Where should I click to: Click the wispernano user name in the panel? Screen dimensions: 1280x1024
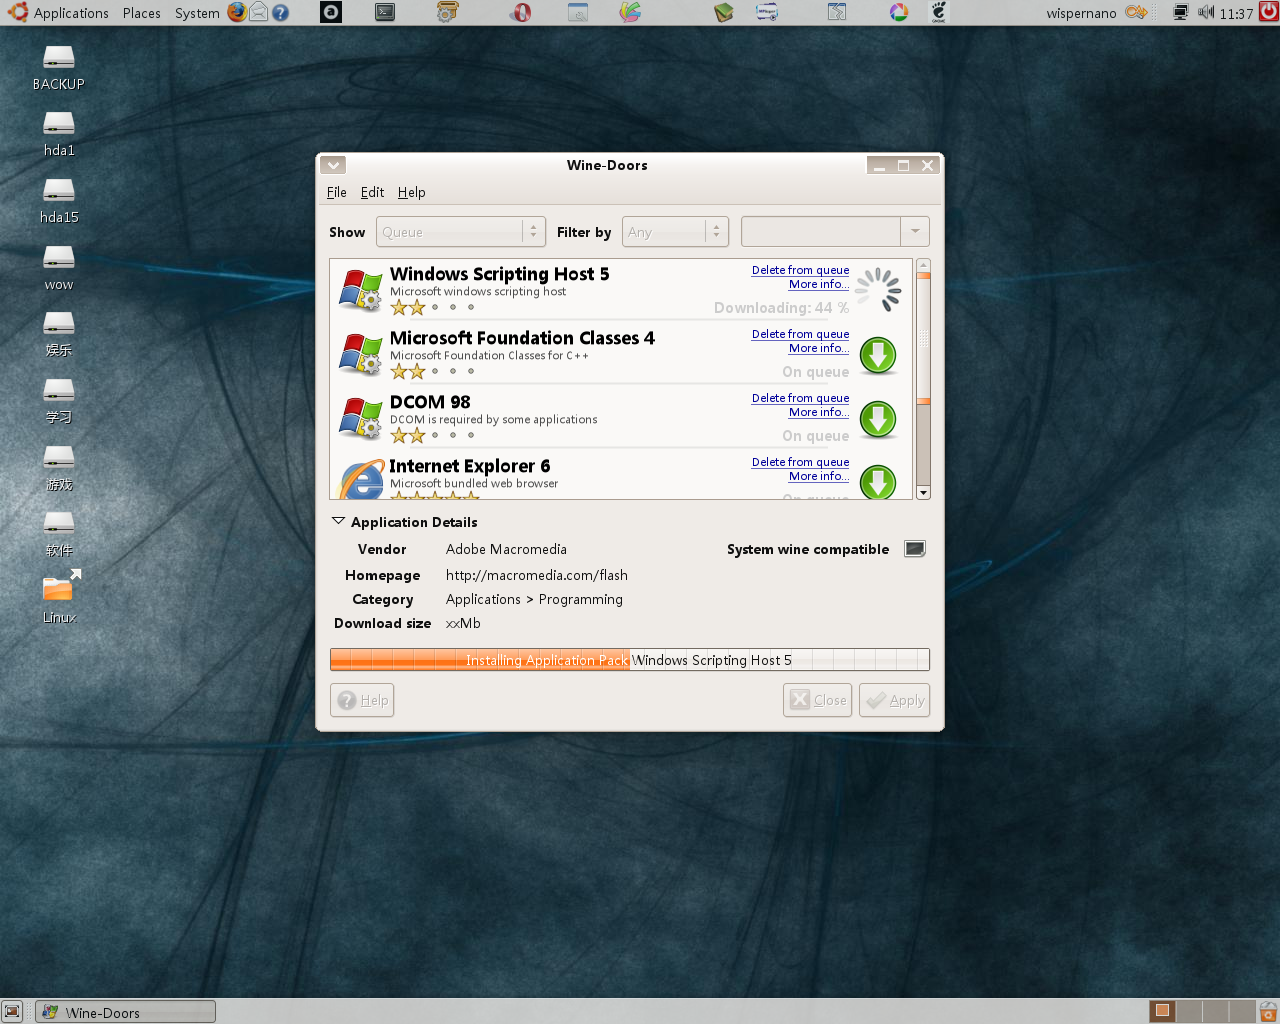pos(1081,13)
